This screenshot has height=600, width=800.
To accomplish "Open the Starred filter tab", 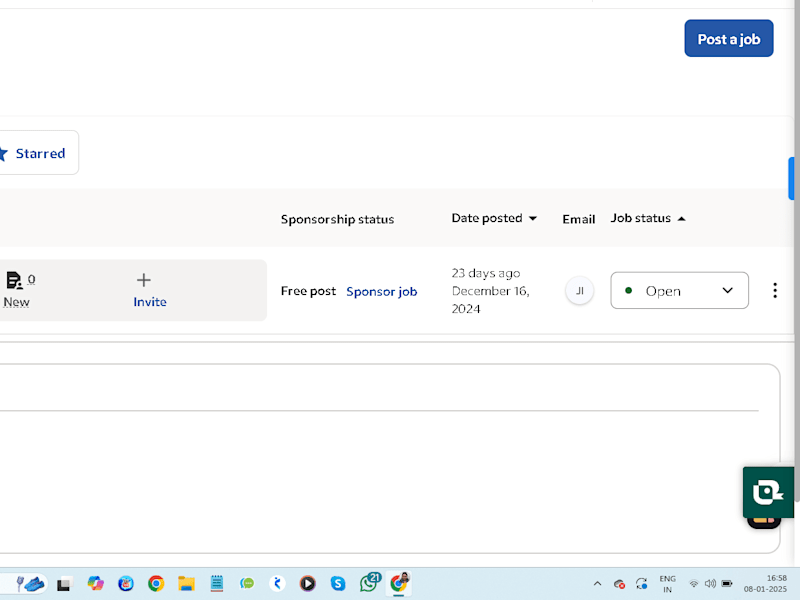I will tap(37, 153).
